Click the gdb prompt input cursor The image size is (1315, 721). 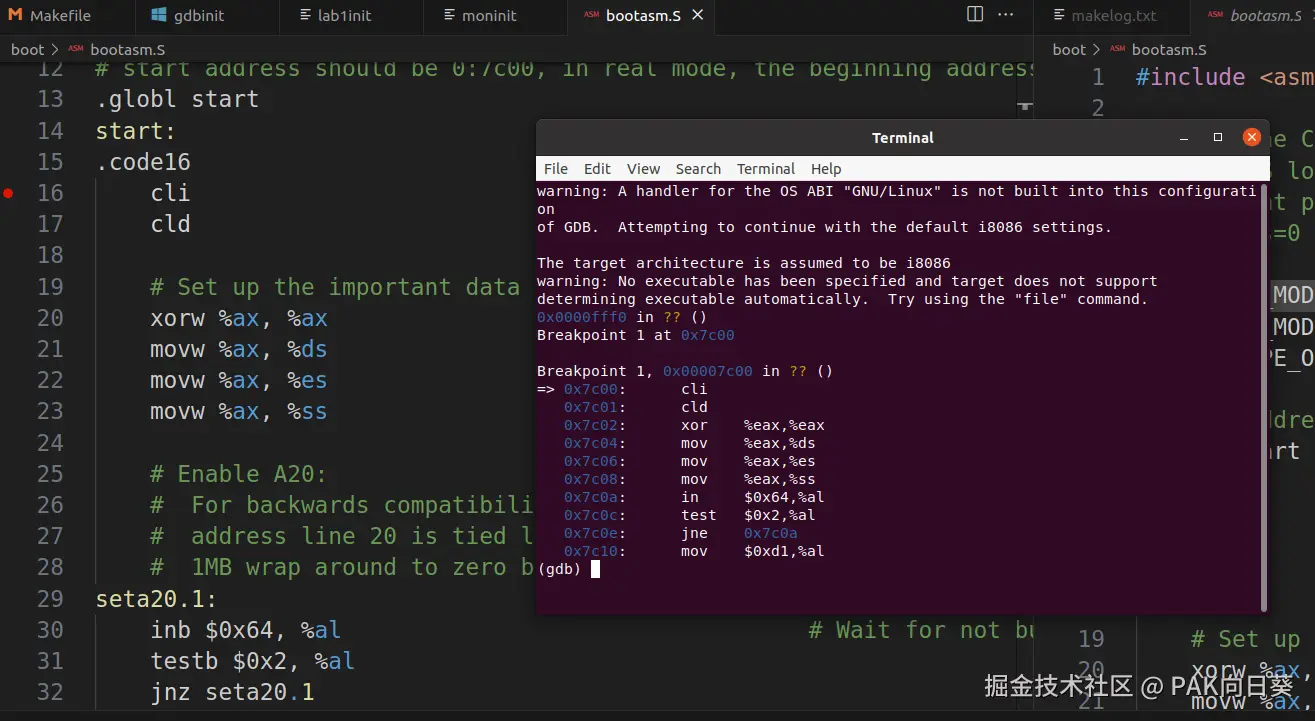point(595,569)
